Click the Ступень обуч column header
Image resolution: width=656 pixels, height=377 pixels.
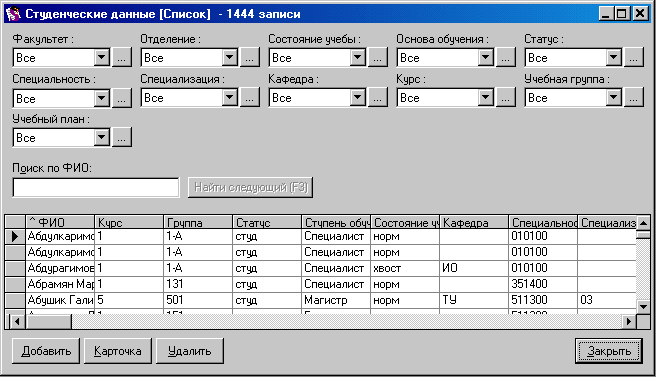click(x=336, y=222)
